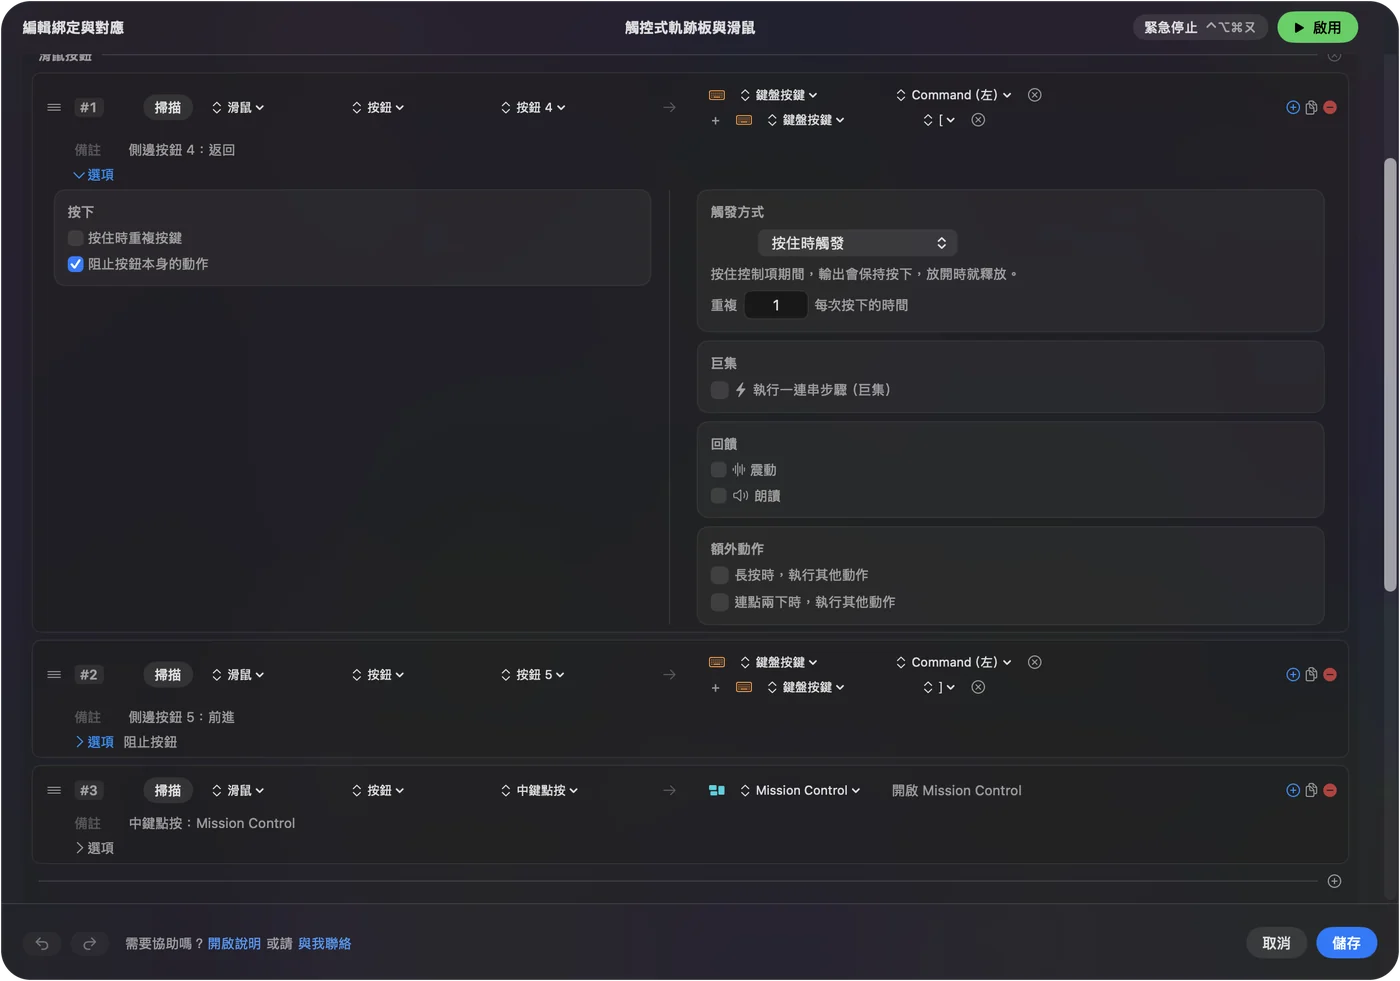Duplicate binding #3 with copy icon
The height and width of the screenshot is (981, 1400).
click(1311, 790)
